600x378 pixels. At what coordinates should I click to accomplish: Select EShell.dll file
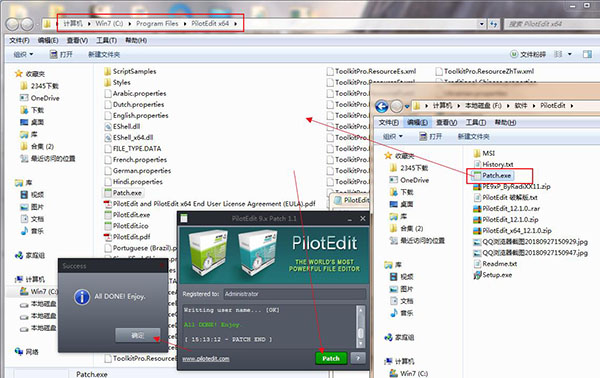coord(122,126)
